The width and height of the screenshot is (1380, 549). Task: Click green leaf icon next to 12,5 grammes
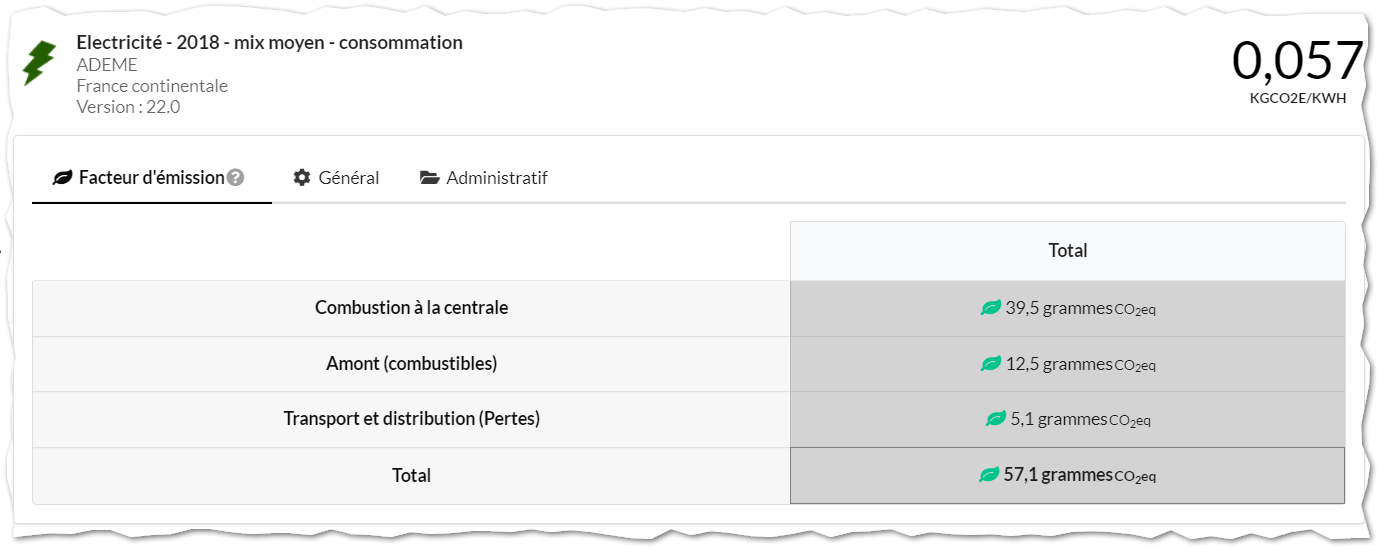[991, 364]
